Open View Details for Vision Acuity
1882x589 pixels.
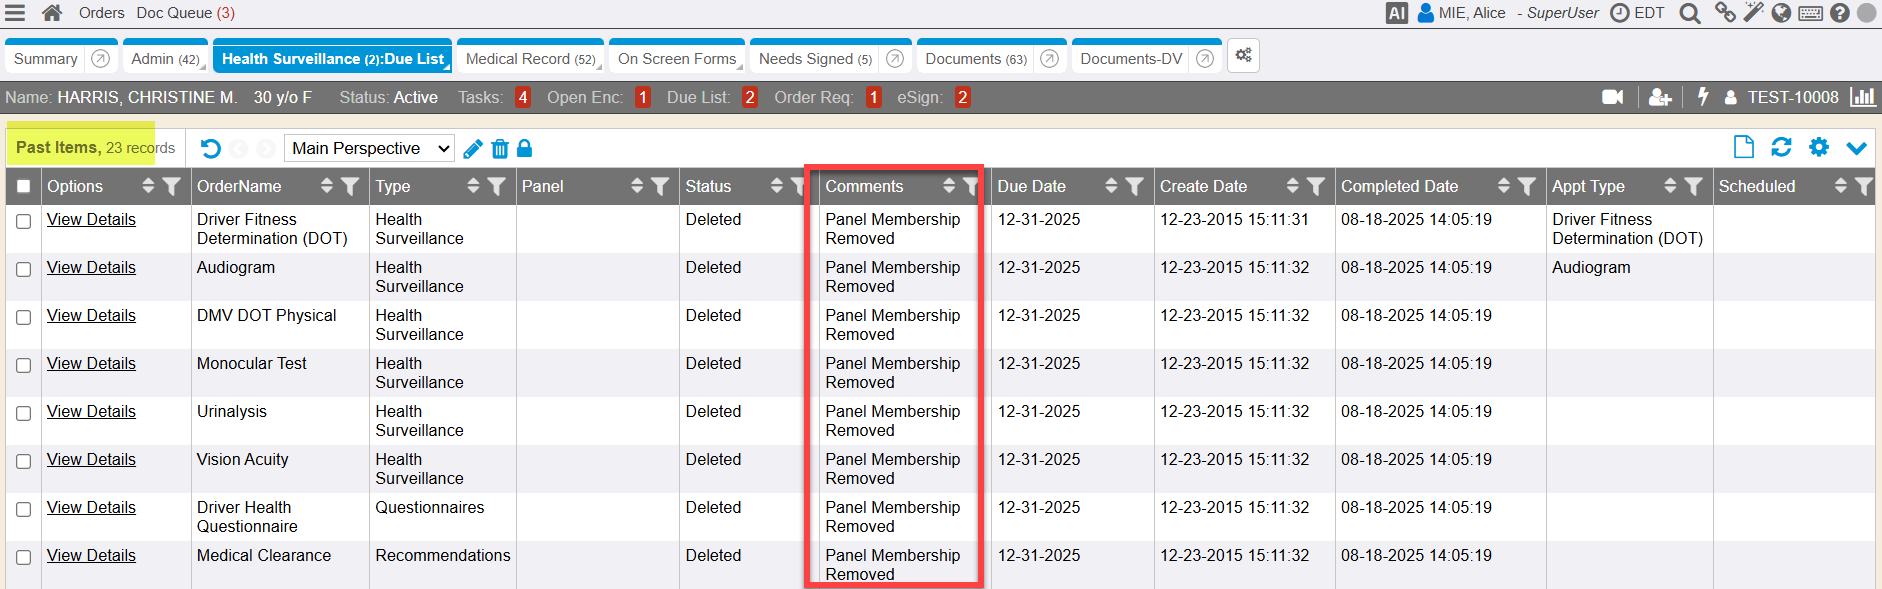[91, 459]
